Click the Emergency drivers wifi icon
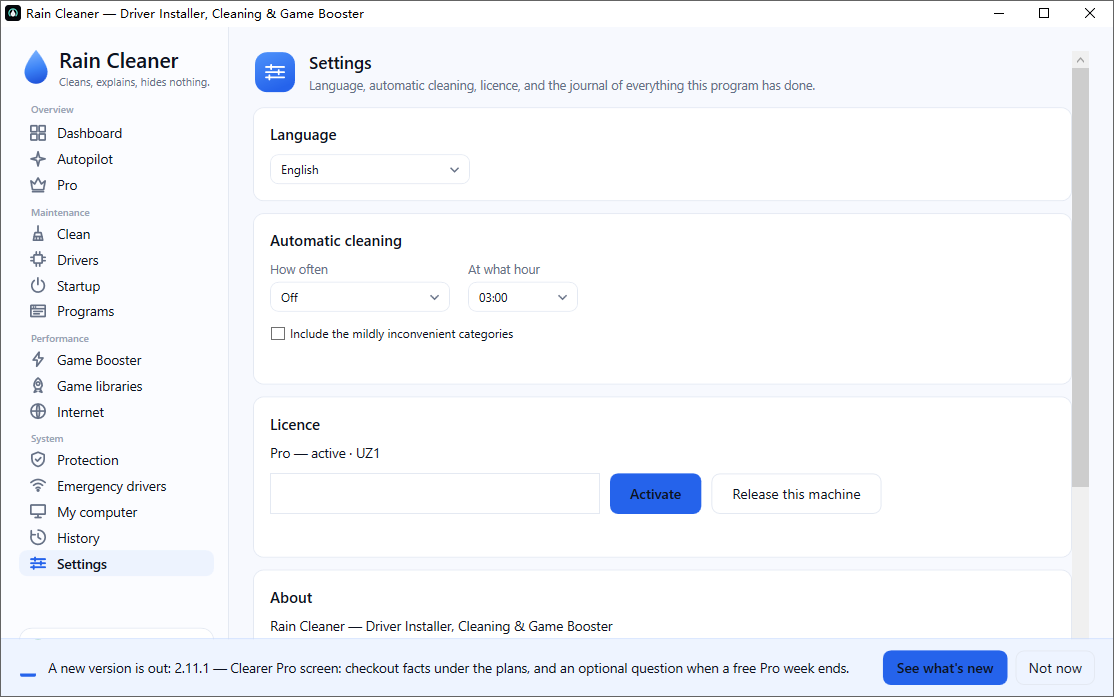This screenshot has height=697, width=1114. click(x=38, y=486)
